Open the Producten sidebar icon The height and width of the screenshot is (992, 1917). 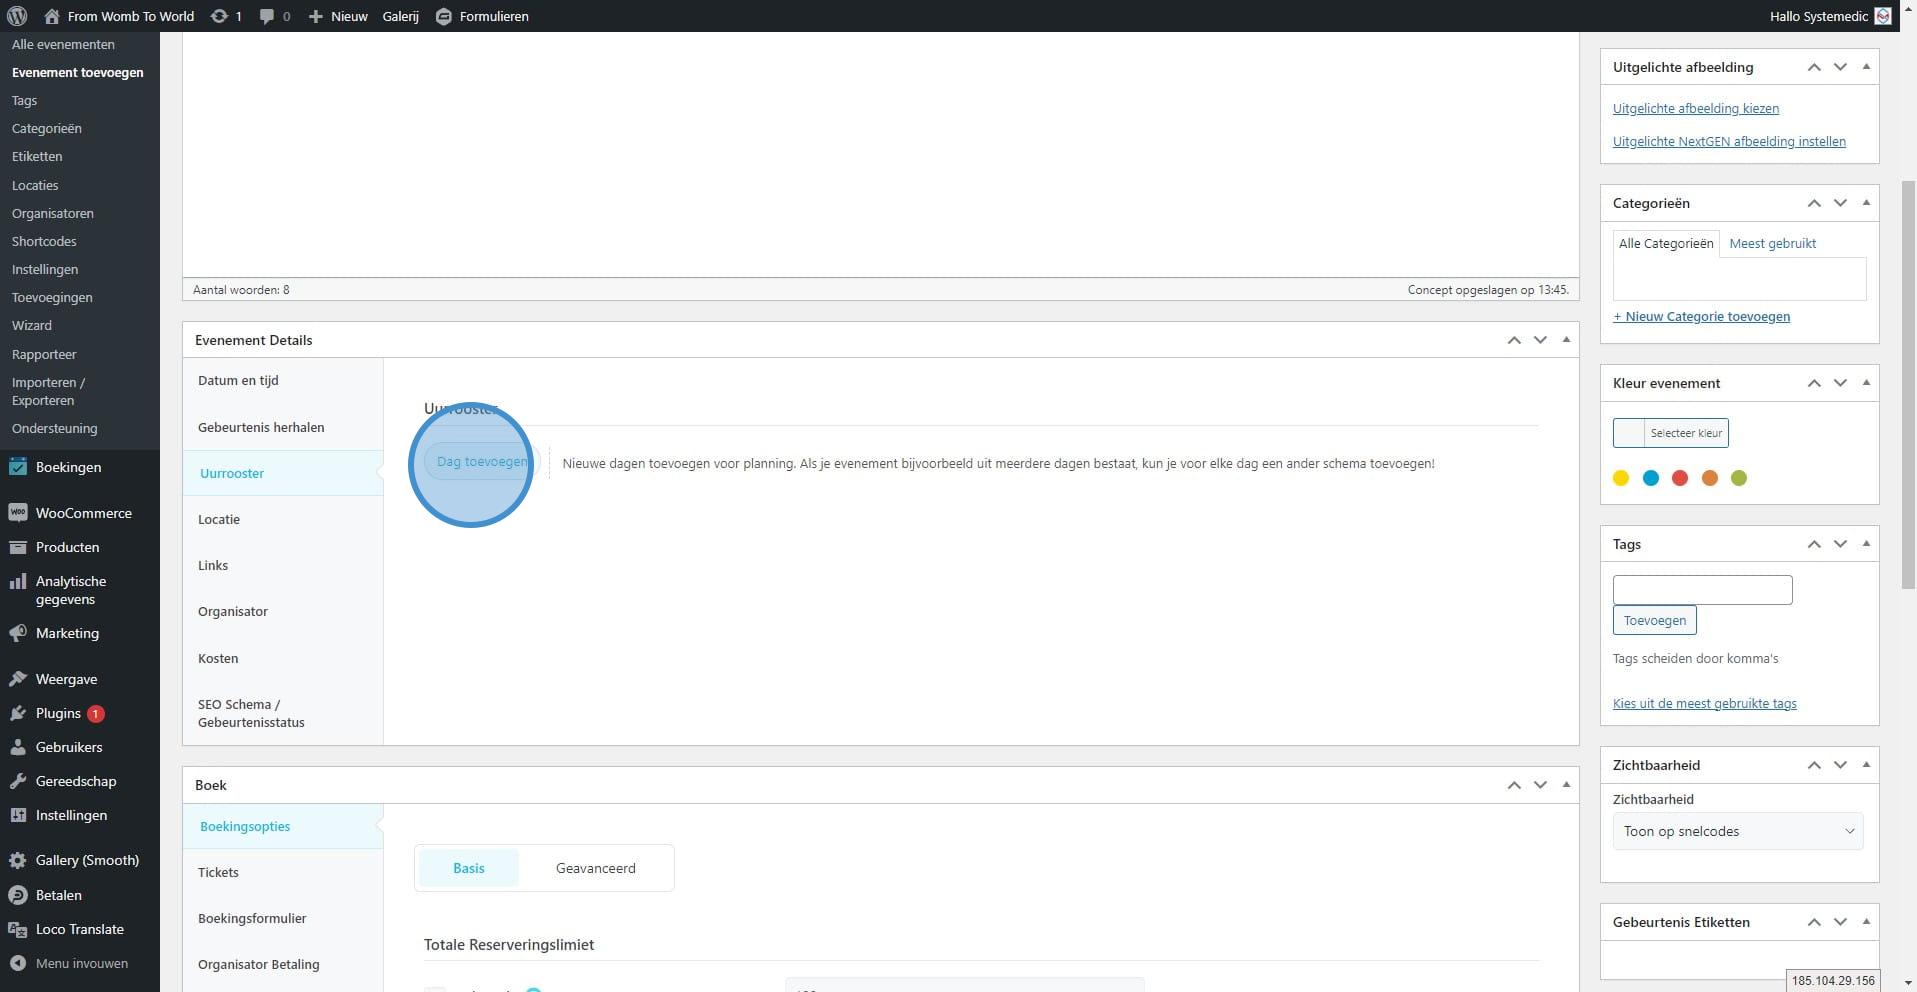pos(17,547)
